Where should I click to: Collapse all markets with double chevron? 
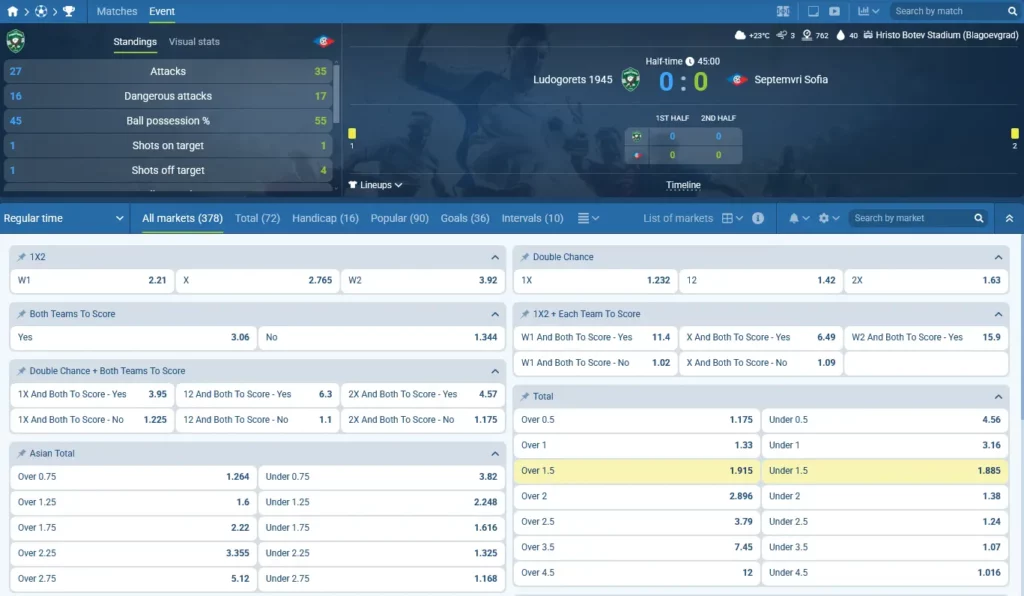pos(1009,218)
